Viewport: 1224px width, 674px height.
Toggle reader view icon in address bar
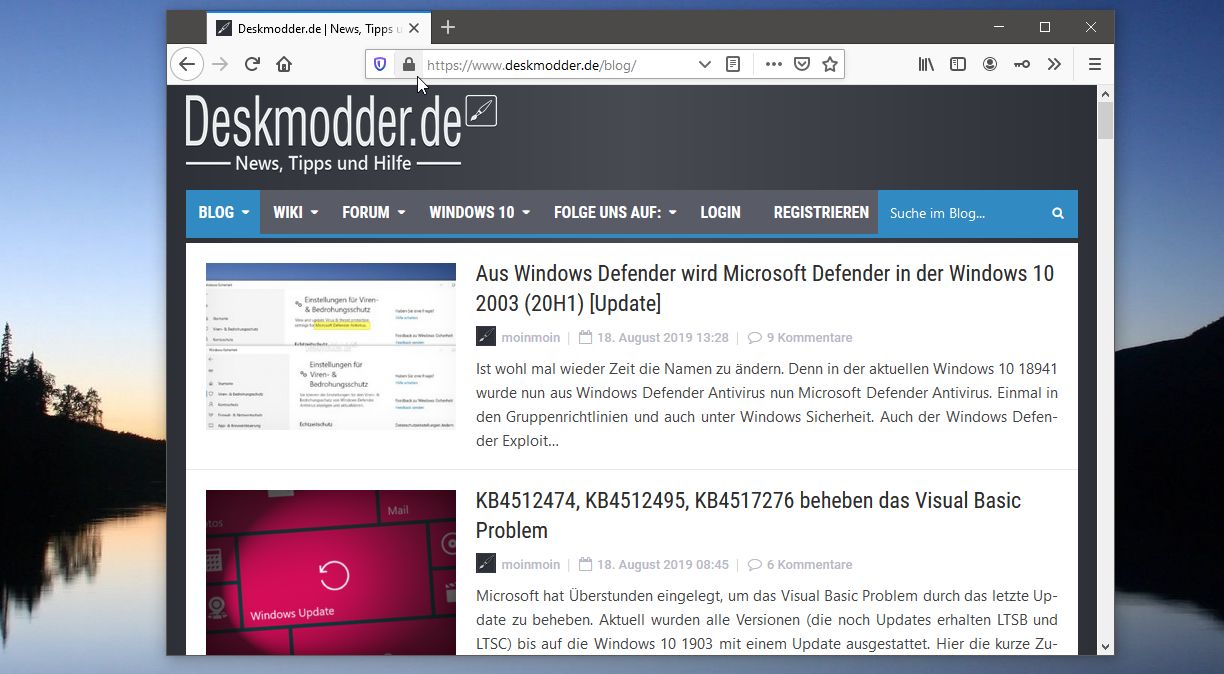click(733, 64)
